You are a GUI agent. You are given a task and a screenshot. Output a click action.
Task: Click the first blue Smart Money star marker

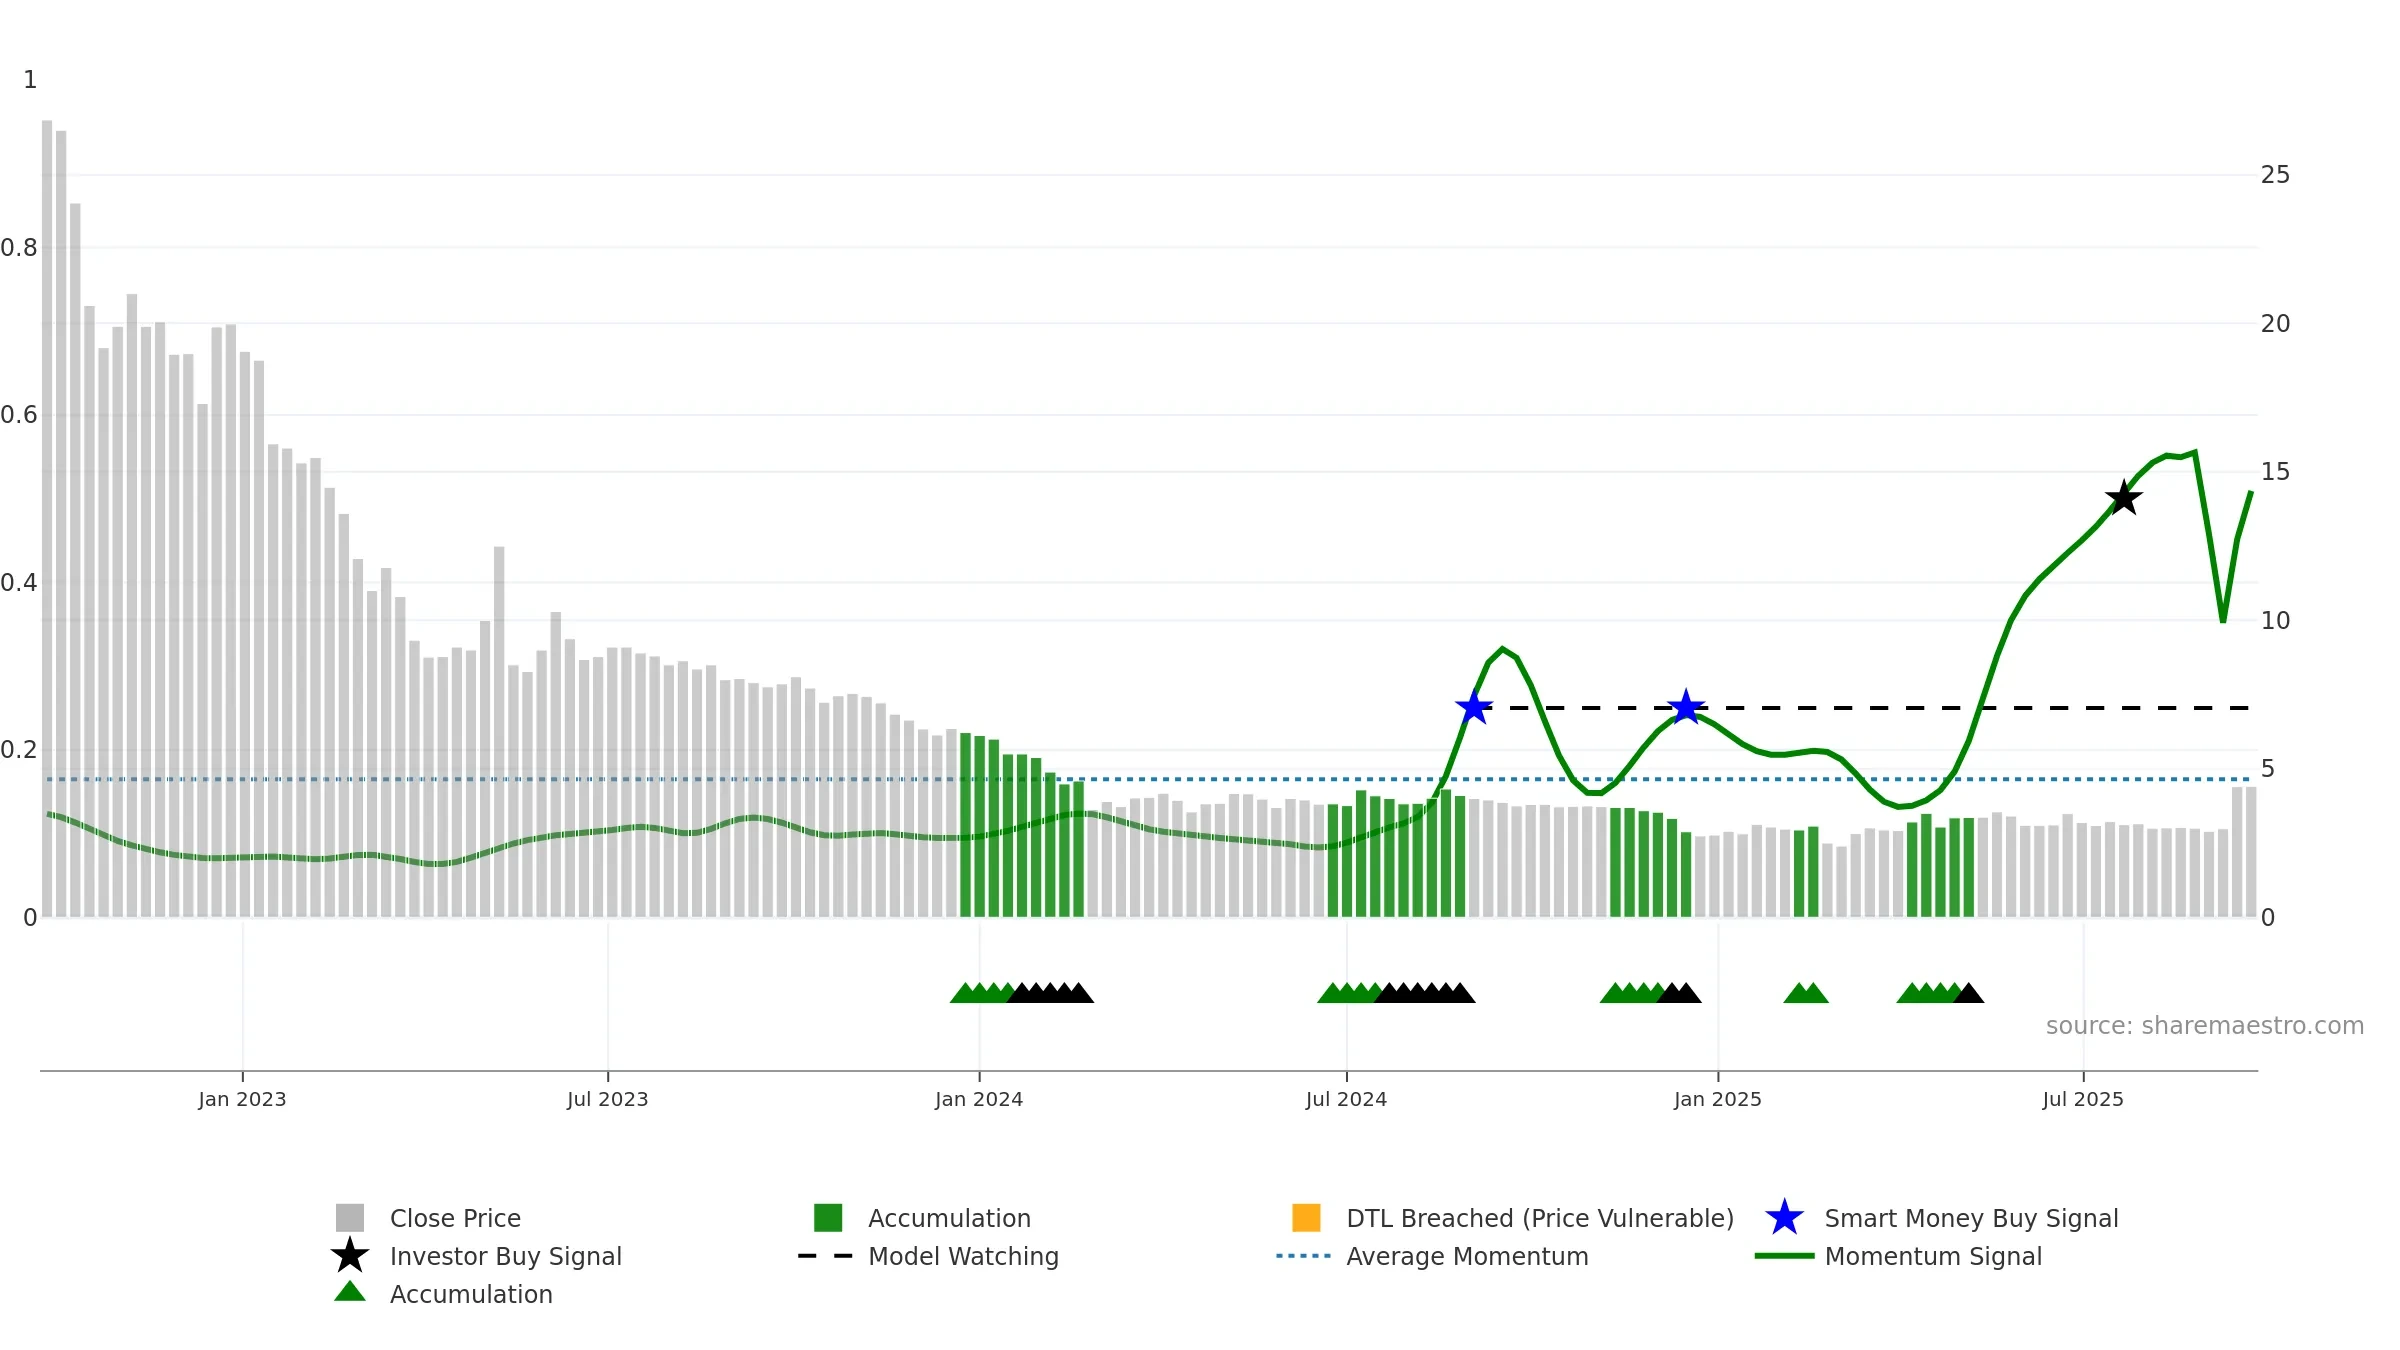pos(1474,708)
